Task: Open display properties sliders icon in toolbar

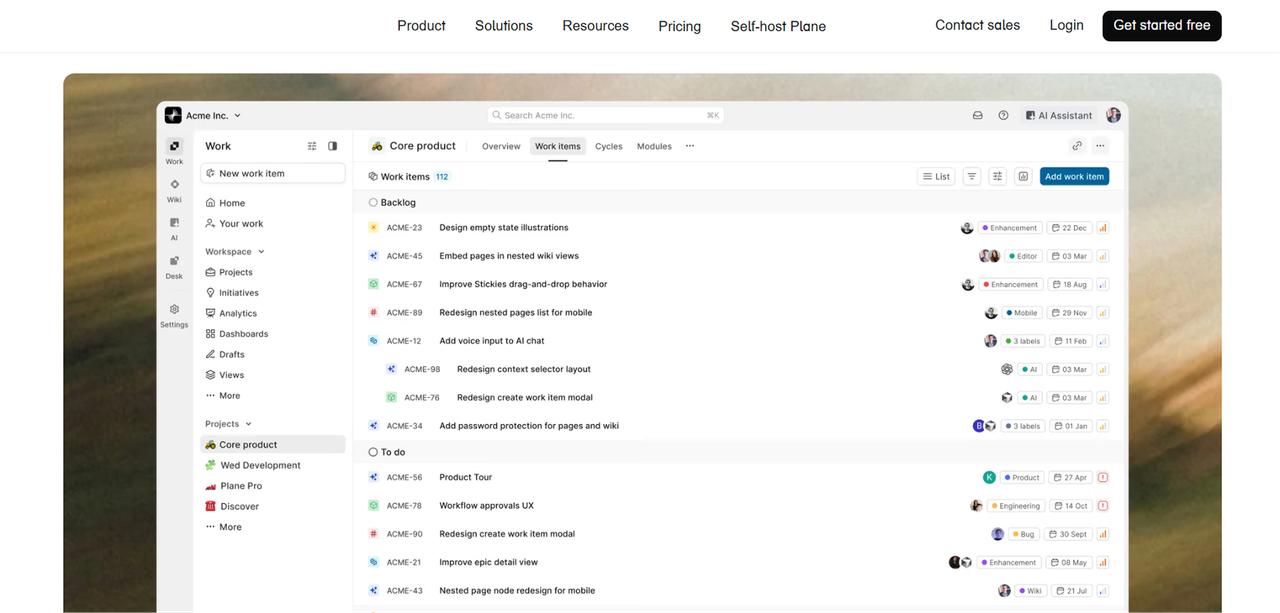Action: (997, 176)
